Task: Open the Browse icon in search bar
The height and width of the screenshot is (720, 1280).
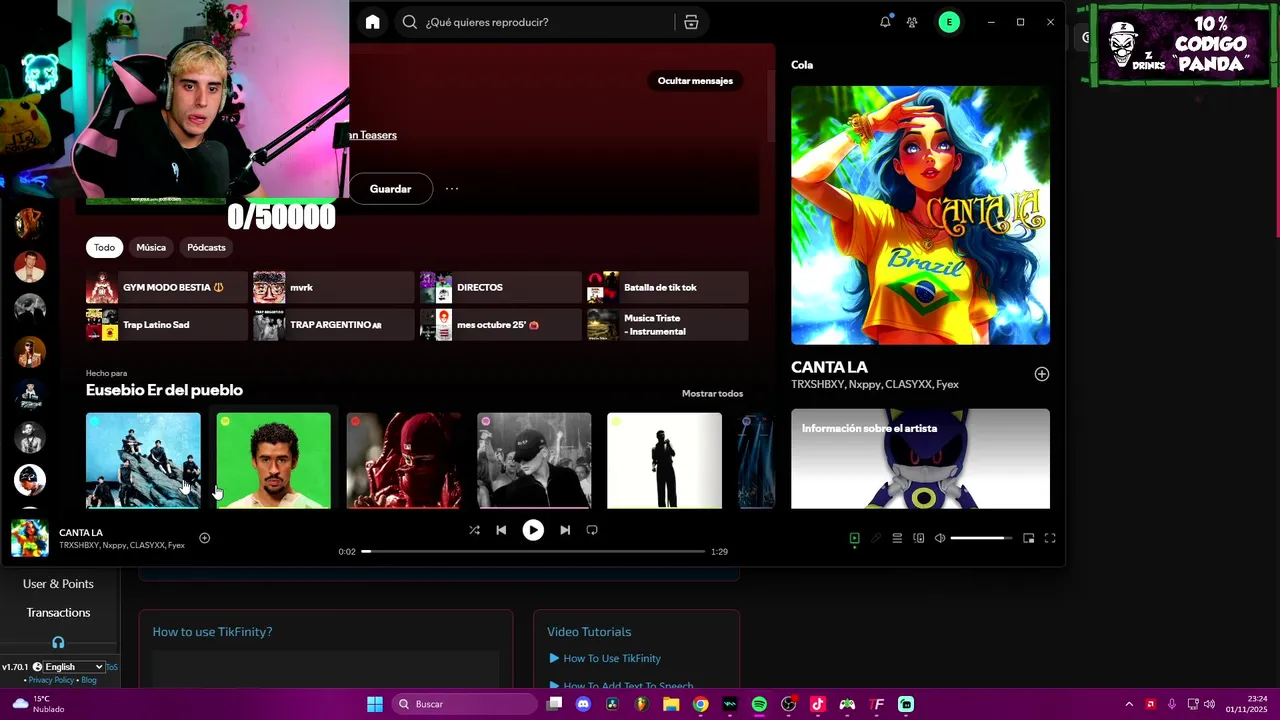Action: click(x=691, y=22)
